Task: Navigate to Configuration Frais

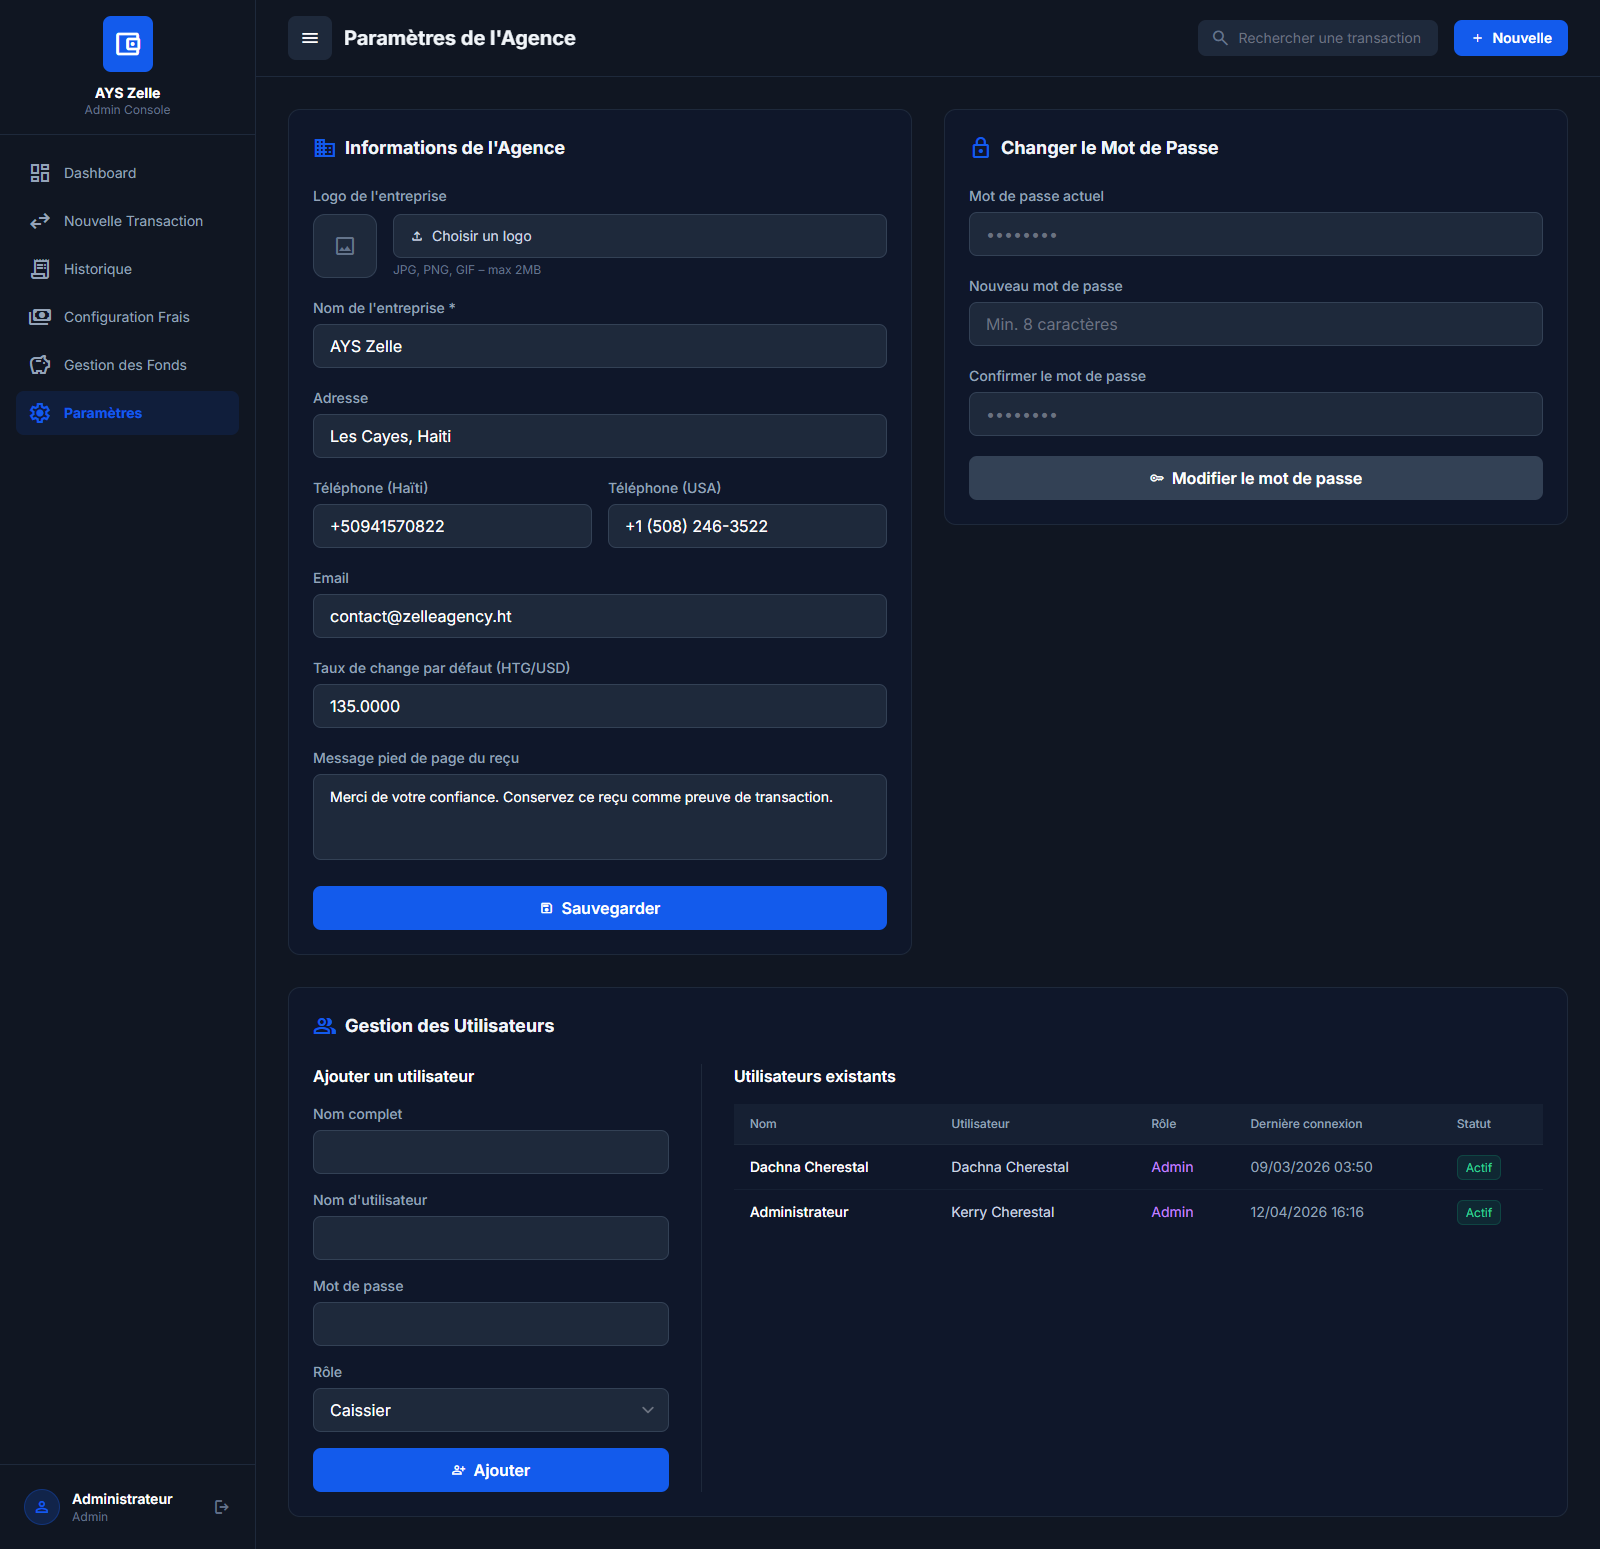Action: (x=126, y=317)
